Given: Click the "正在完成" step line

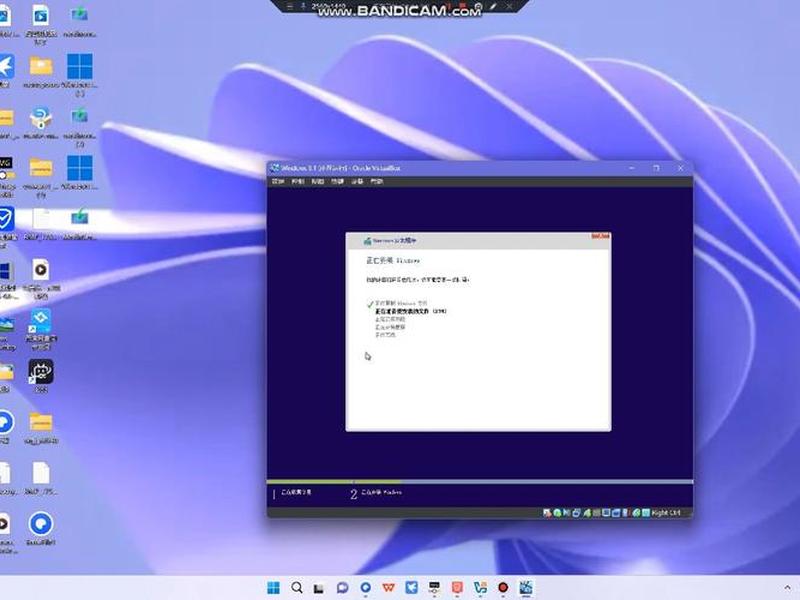Looking at the screenshot, I should click(x=385, y=335).
